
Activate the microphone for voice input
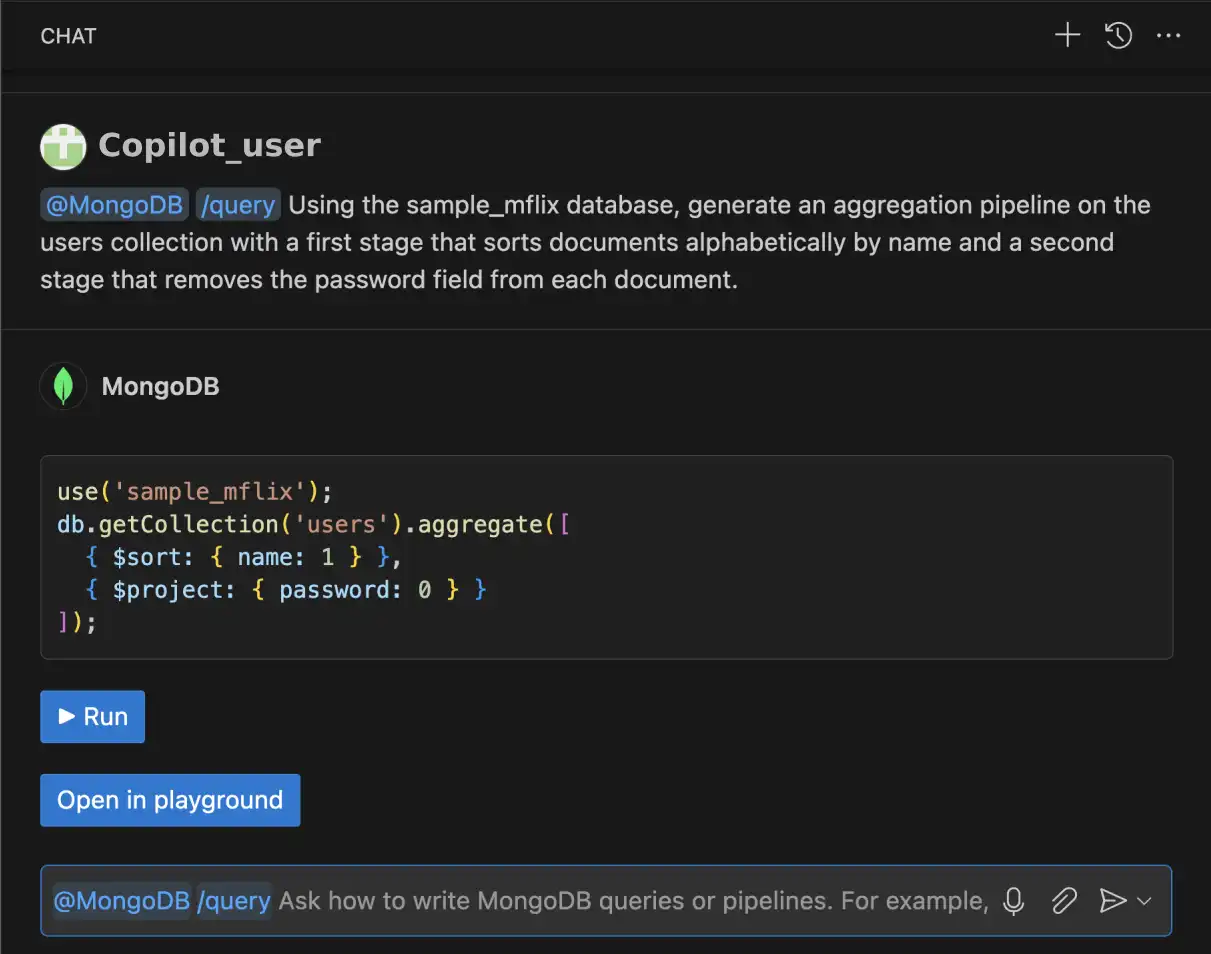tap(1013, 901)
